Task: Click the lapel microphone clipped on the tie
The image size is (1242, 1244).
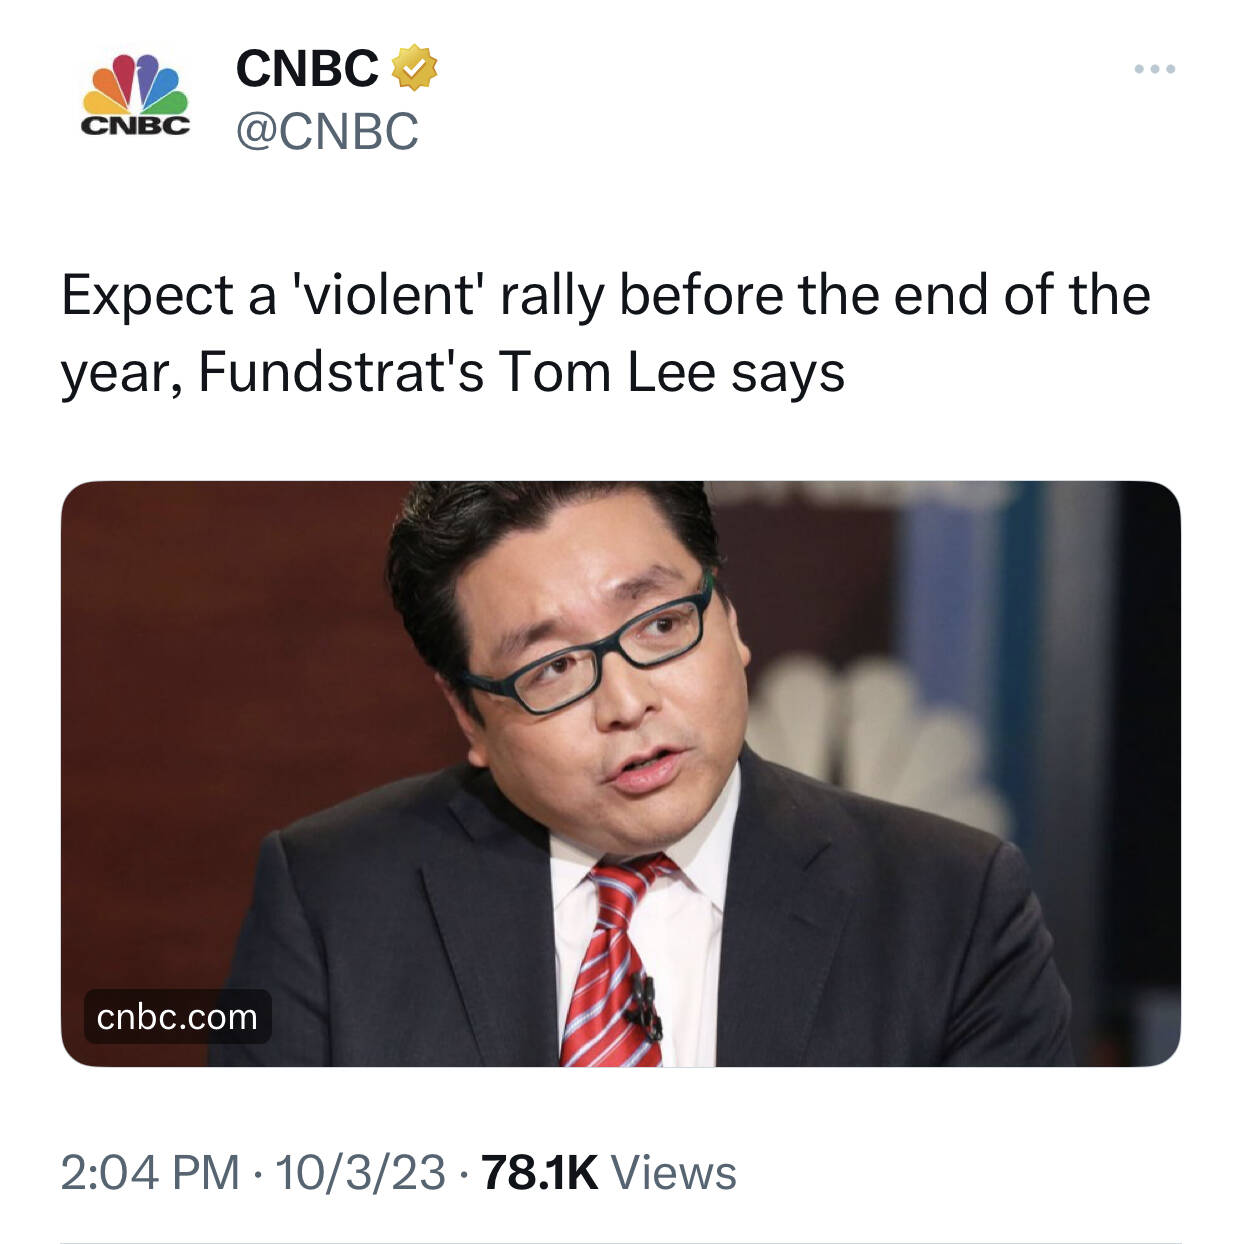Action: pos(643,1005)
